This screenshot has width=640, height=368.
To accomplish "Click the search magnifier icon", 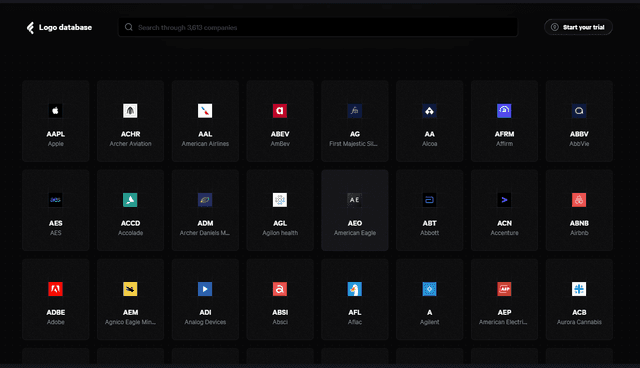I will point(129,27).
